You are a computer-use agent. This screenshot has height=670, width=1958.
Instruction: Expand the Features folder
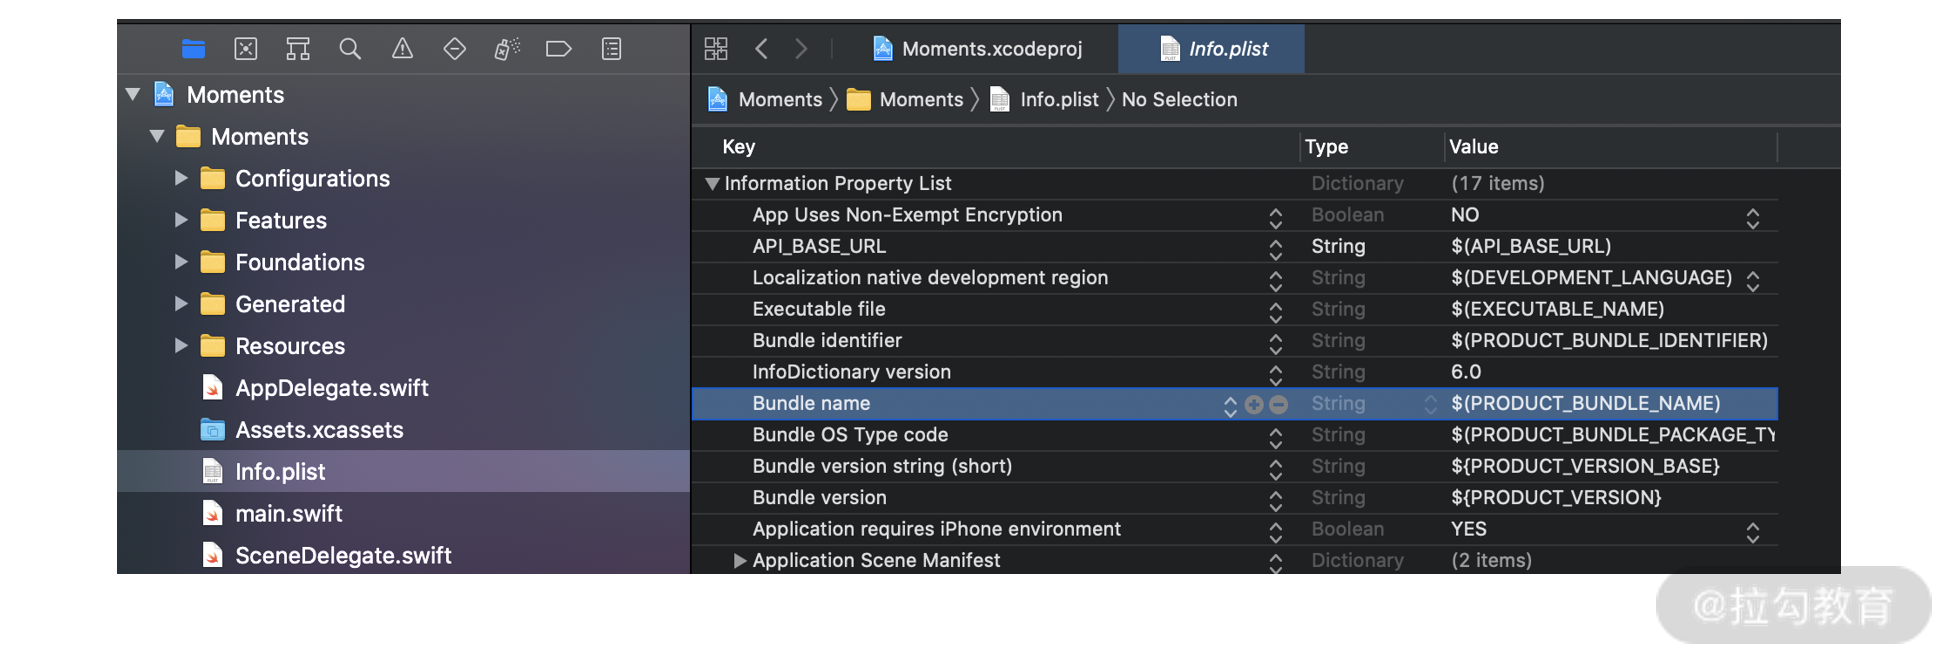pos(181,220)
